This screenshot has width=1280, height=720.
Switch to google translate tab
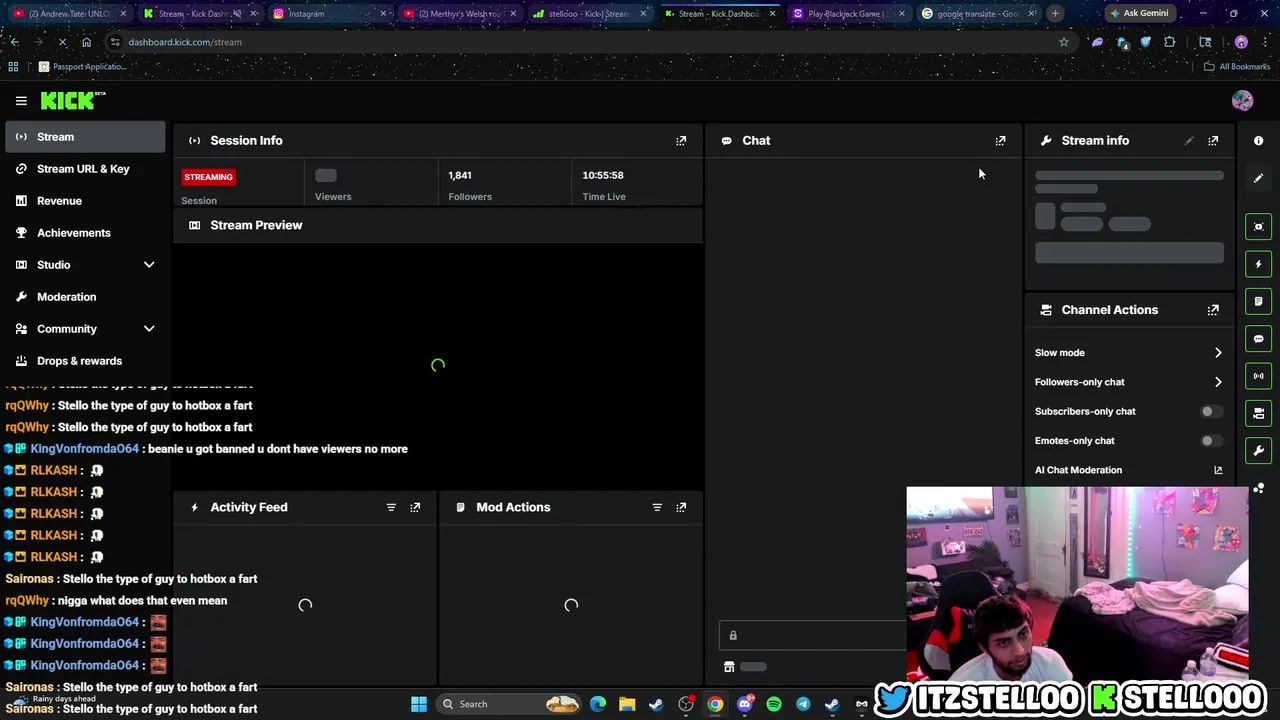point(977,14)
